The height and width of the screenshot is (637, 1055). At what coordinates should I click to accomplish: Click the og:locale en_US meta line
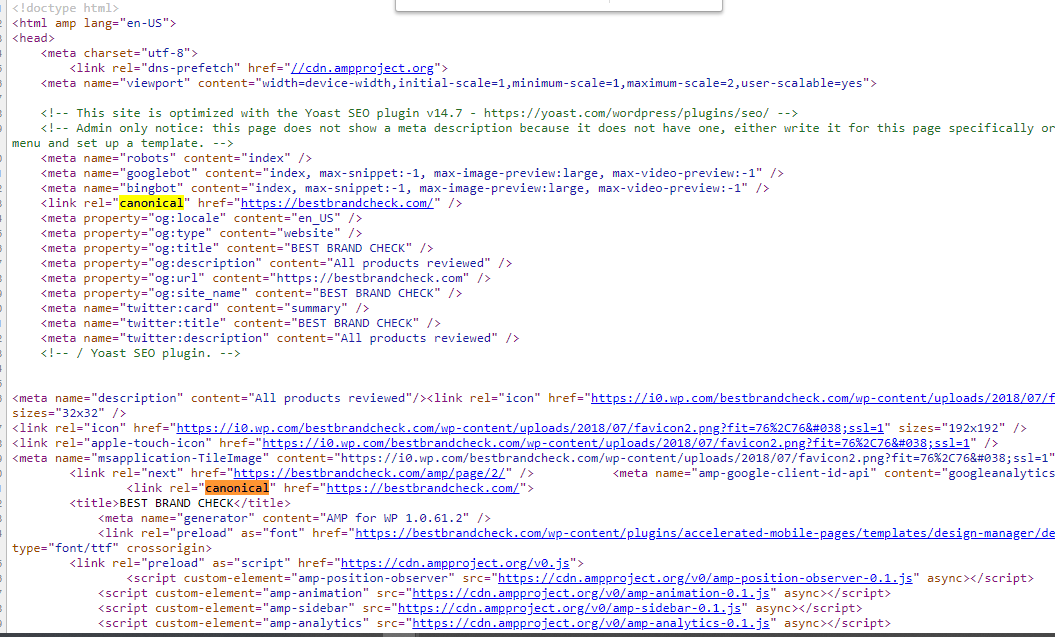[201, 218]
